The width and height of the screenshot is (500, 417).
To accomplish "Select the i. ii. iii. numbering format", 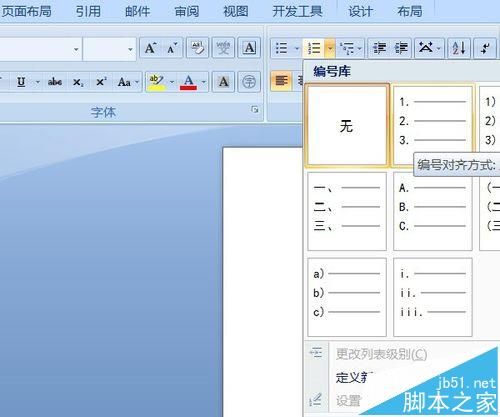I will [433, 297].
